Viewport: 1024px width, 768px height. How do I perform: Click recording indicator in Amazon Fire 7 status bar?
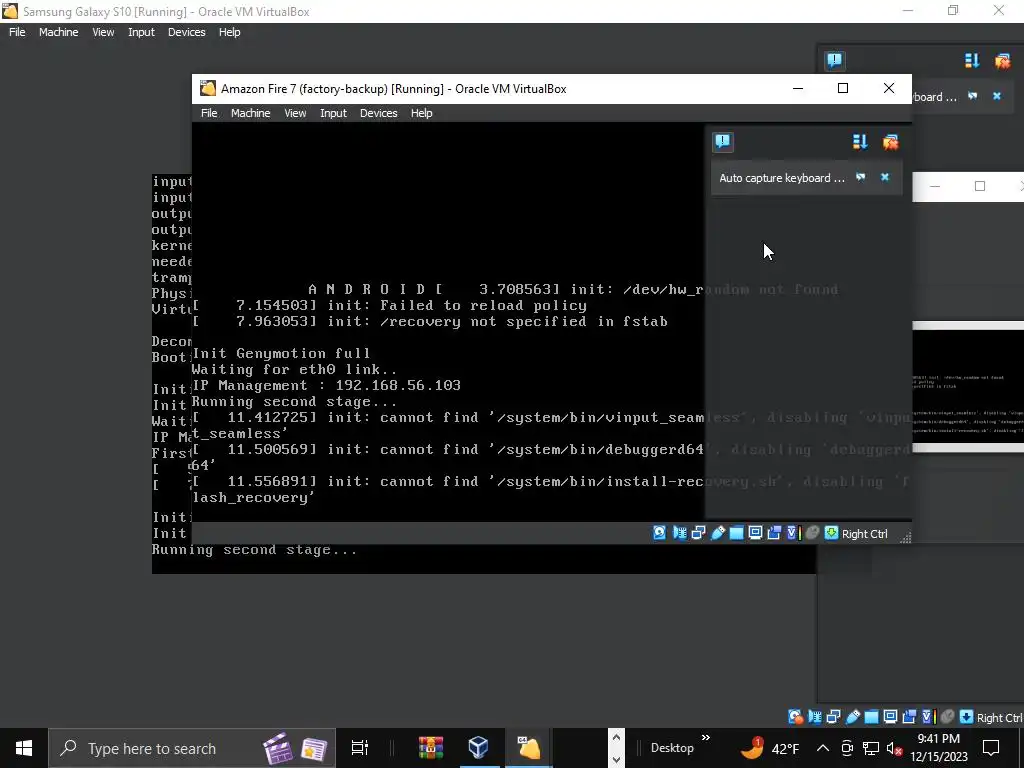[x=775, y=533]
